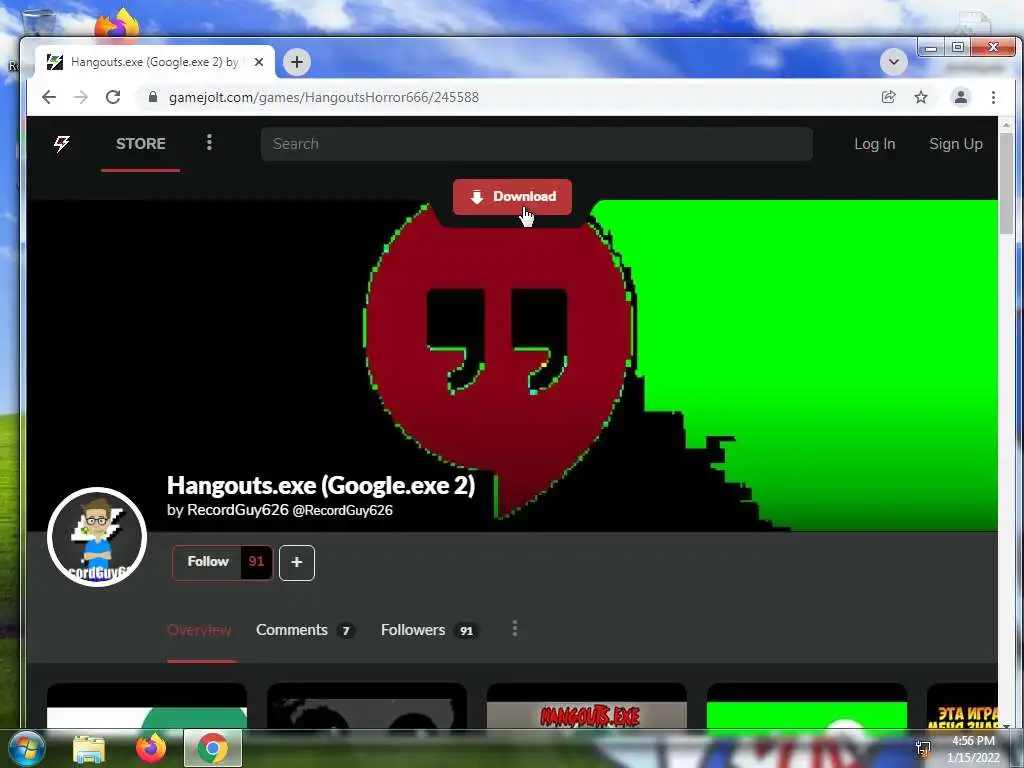Viewport: 1024px width, 768px height.
Task: Open the navbar three-dot more menu
Action: pos(210,142)
